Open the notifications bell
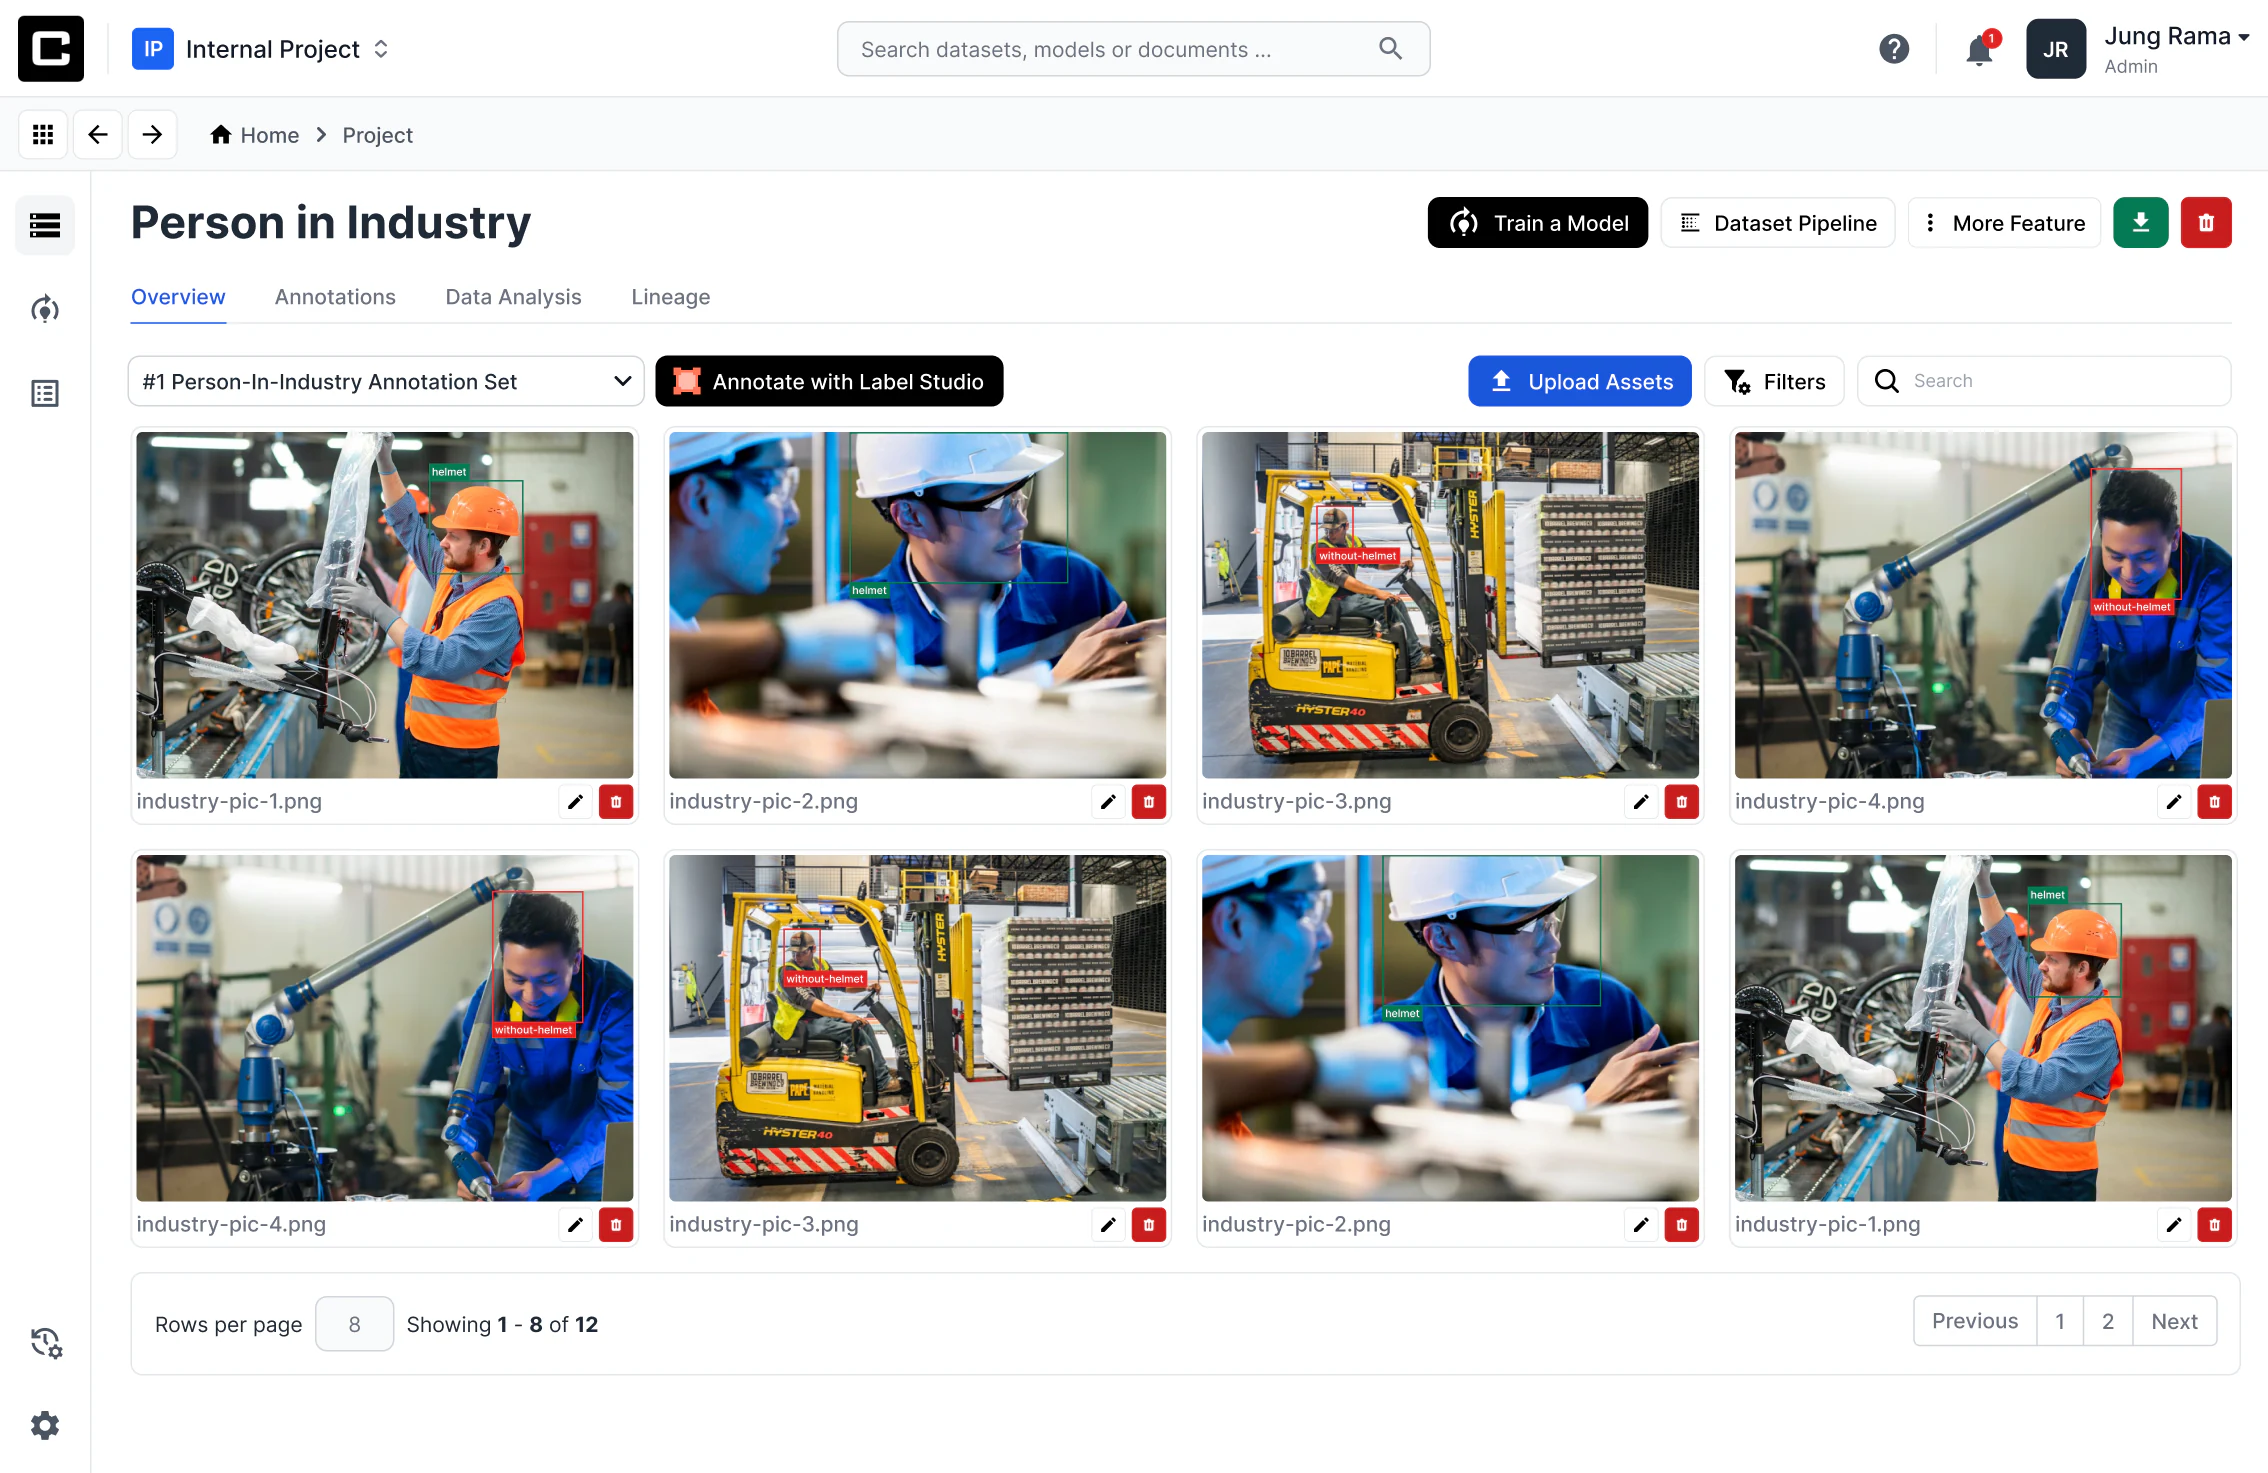Image resolution: width=2268 pixels, height=1473 pixels. tap(1979, 49)
